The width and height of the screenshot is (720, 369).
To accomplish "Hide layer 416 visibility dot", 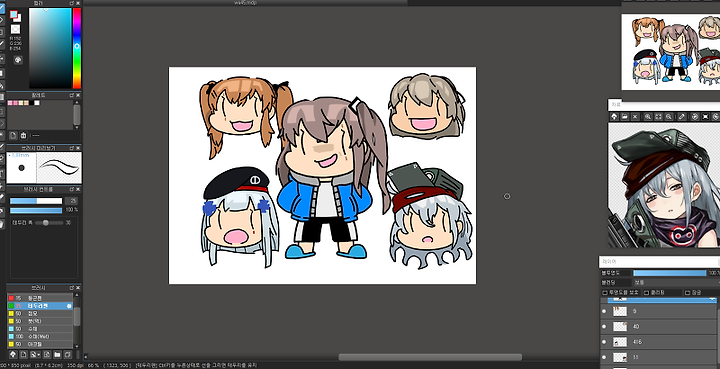I will coord(604,342).
